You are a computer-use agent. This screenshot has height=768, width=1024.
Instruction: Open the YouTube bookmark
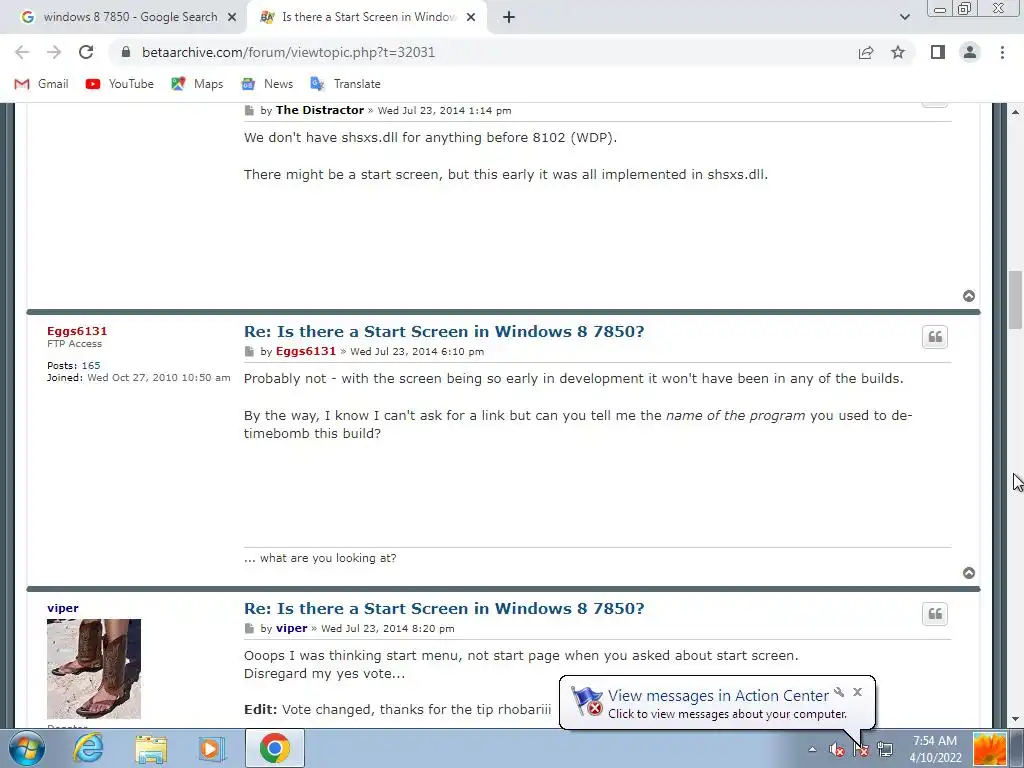coord(120,84)
